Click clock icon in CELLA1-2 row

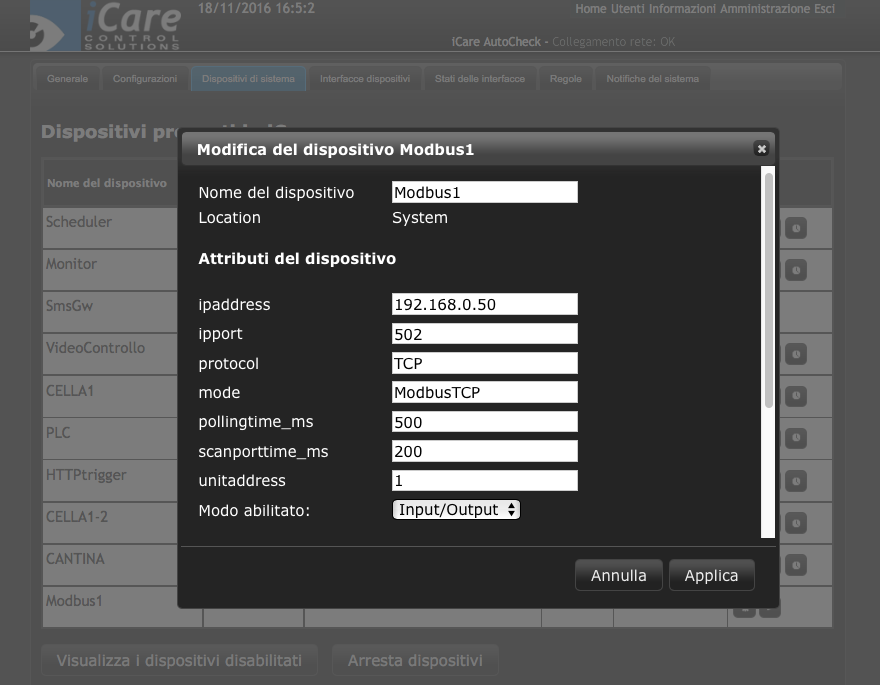click(x=796, y=523)
